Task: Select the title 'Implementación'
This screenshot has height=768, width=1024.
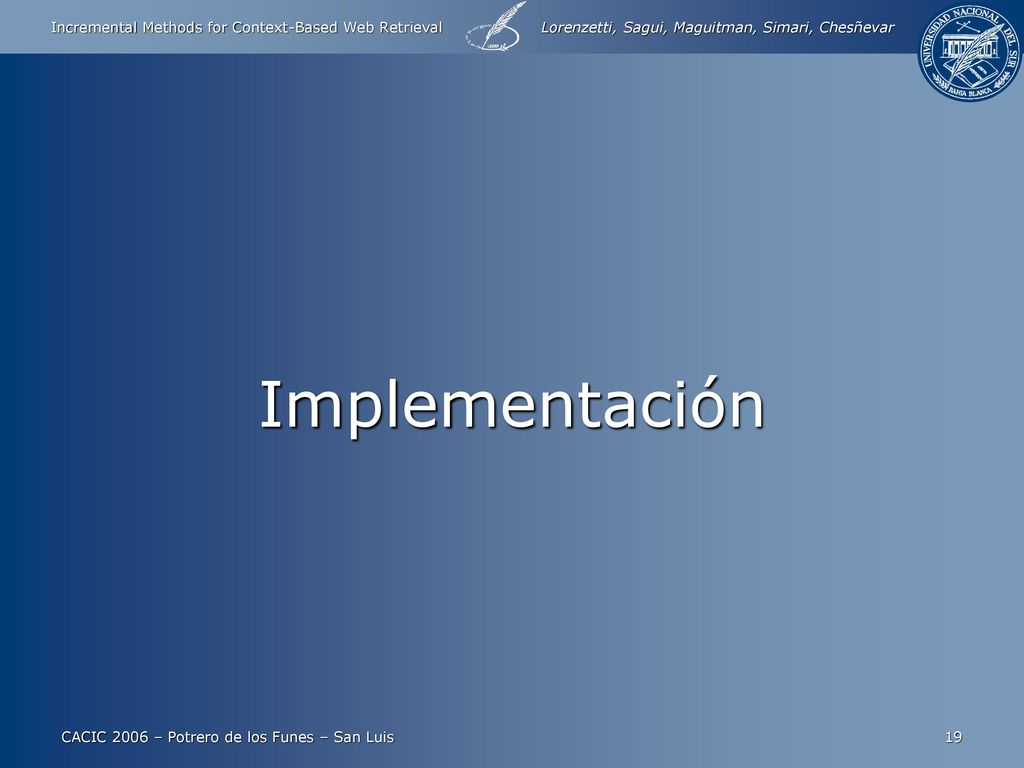Action: [512, 406]
